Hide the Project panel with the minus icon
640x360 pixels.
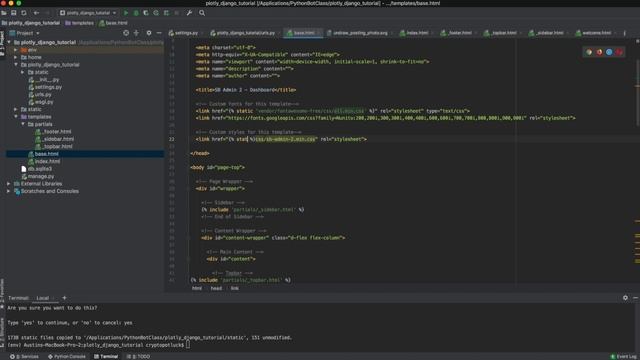click(x=159, y=33)
